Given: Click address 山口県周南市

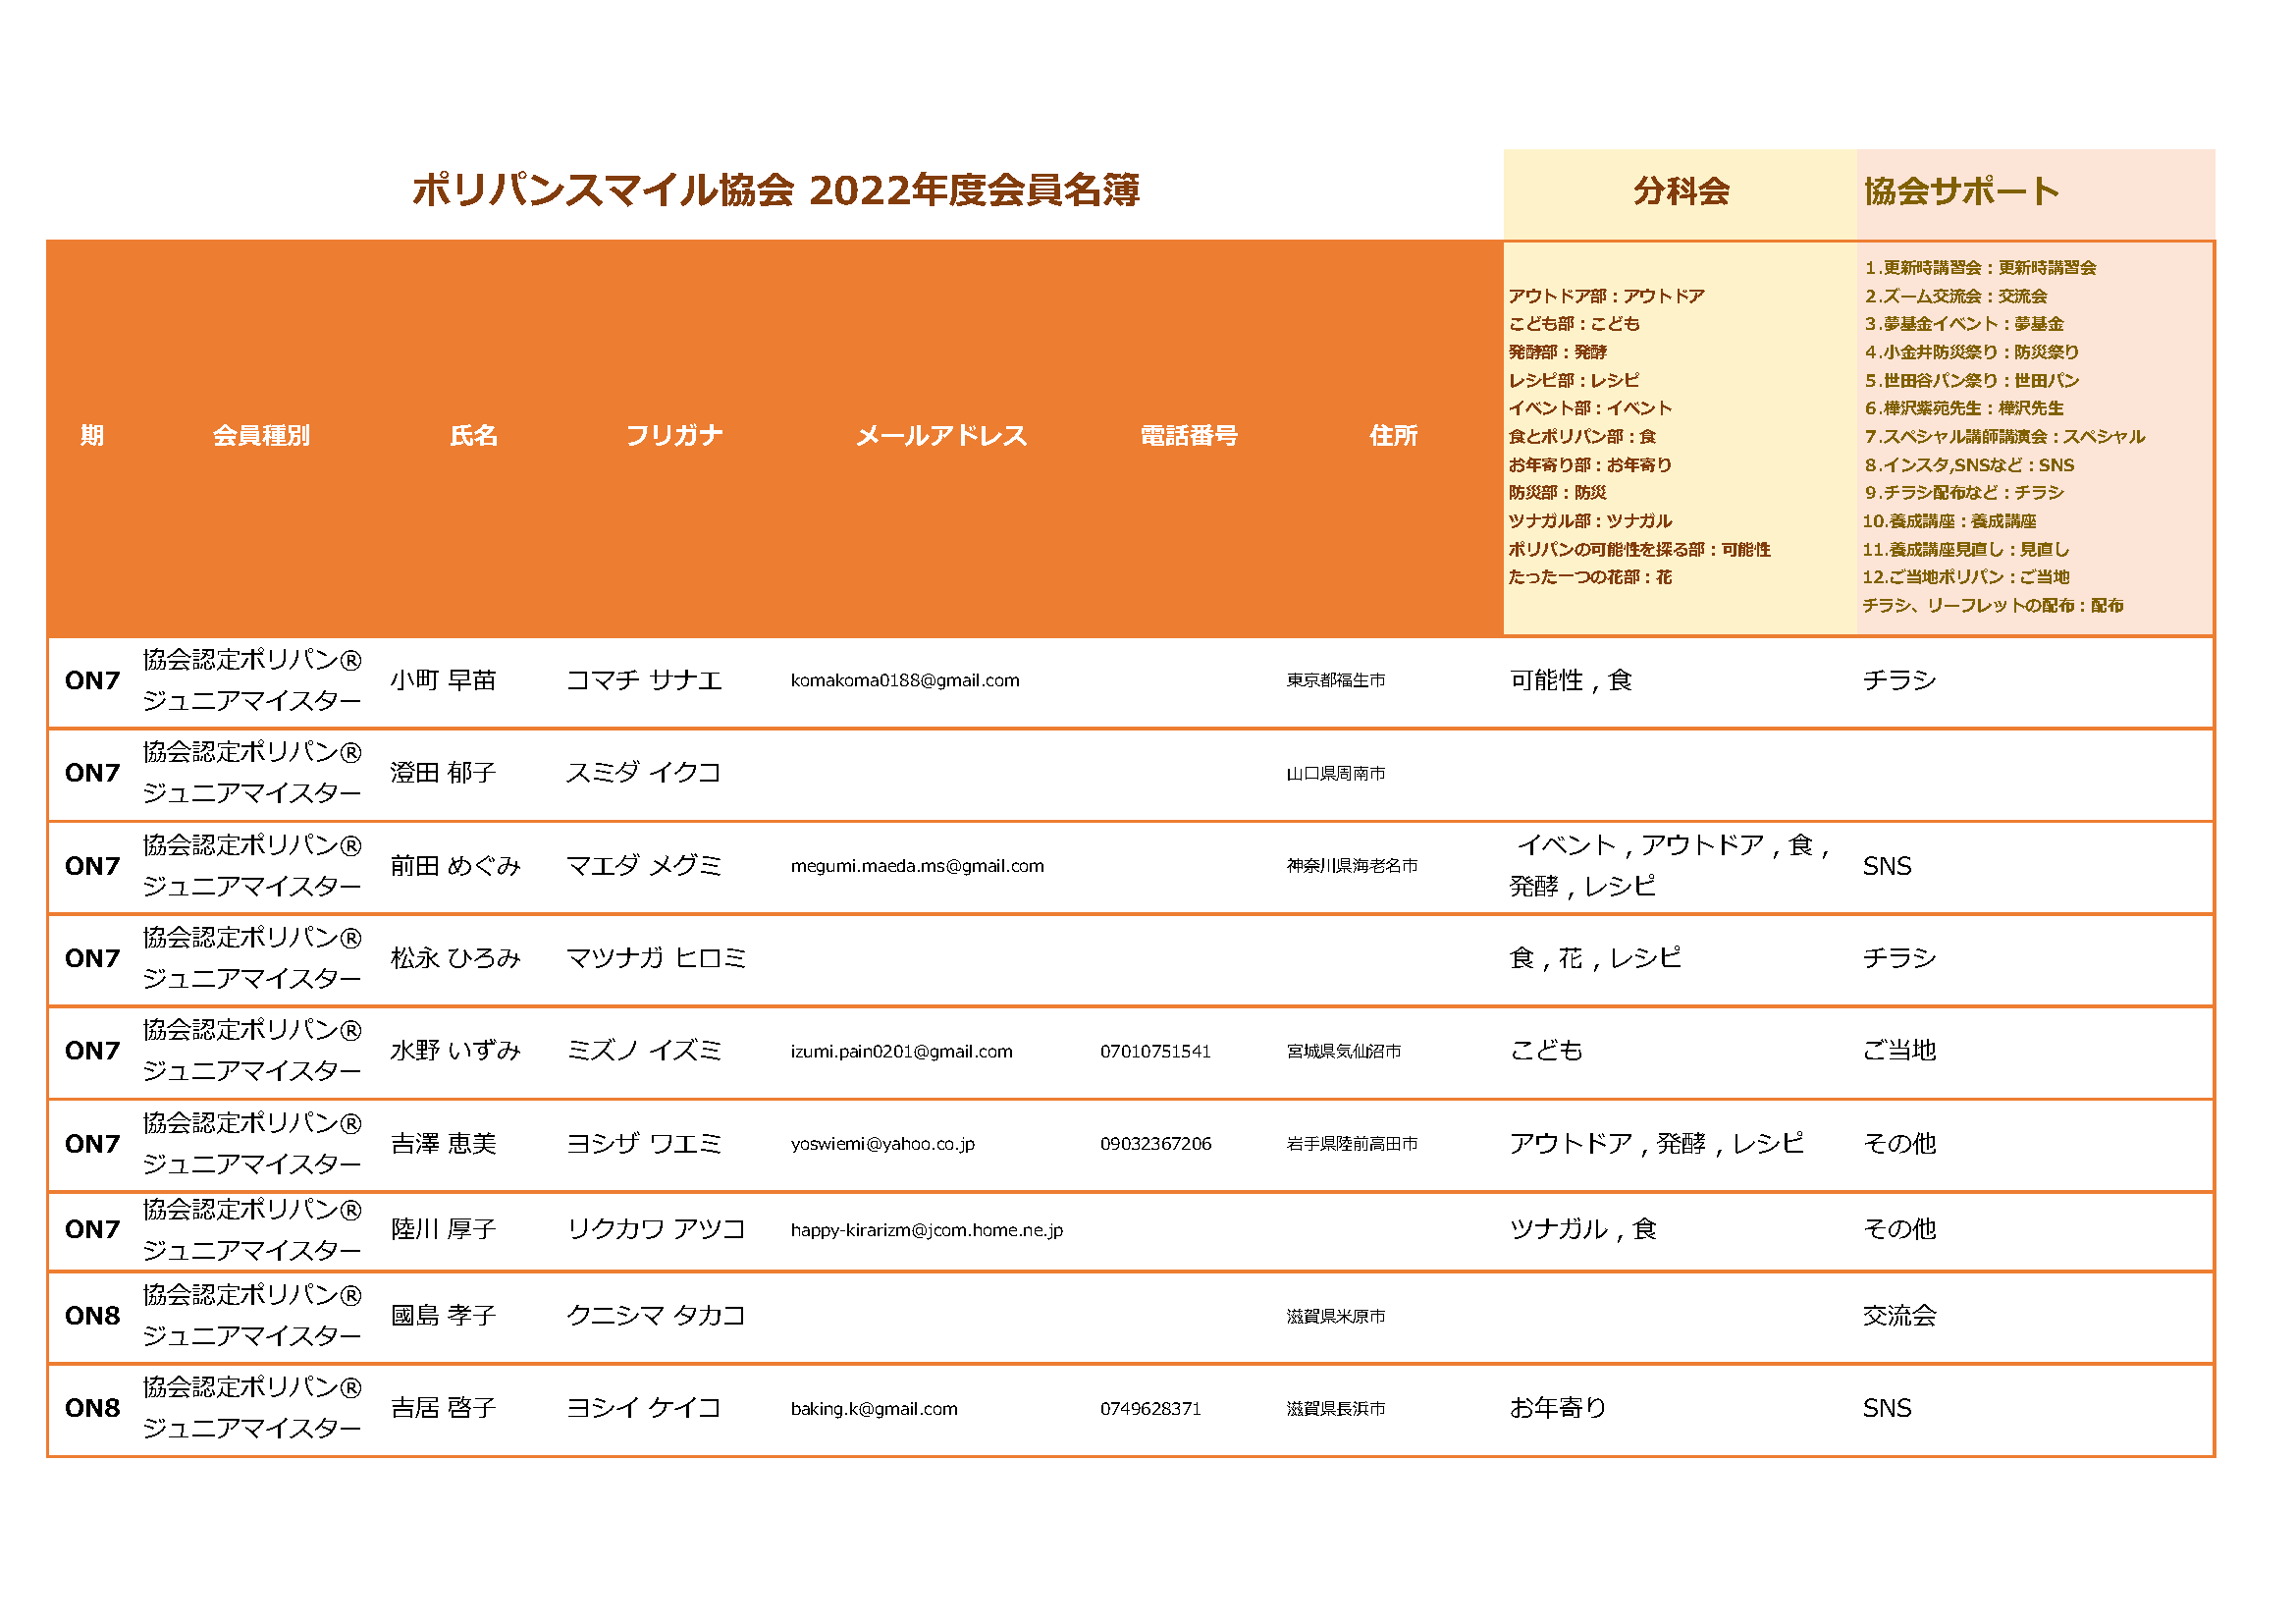Looking at the screenshot, I should [1336, 773].
